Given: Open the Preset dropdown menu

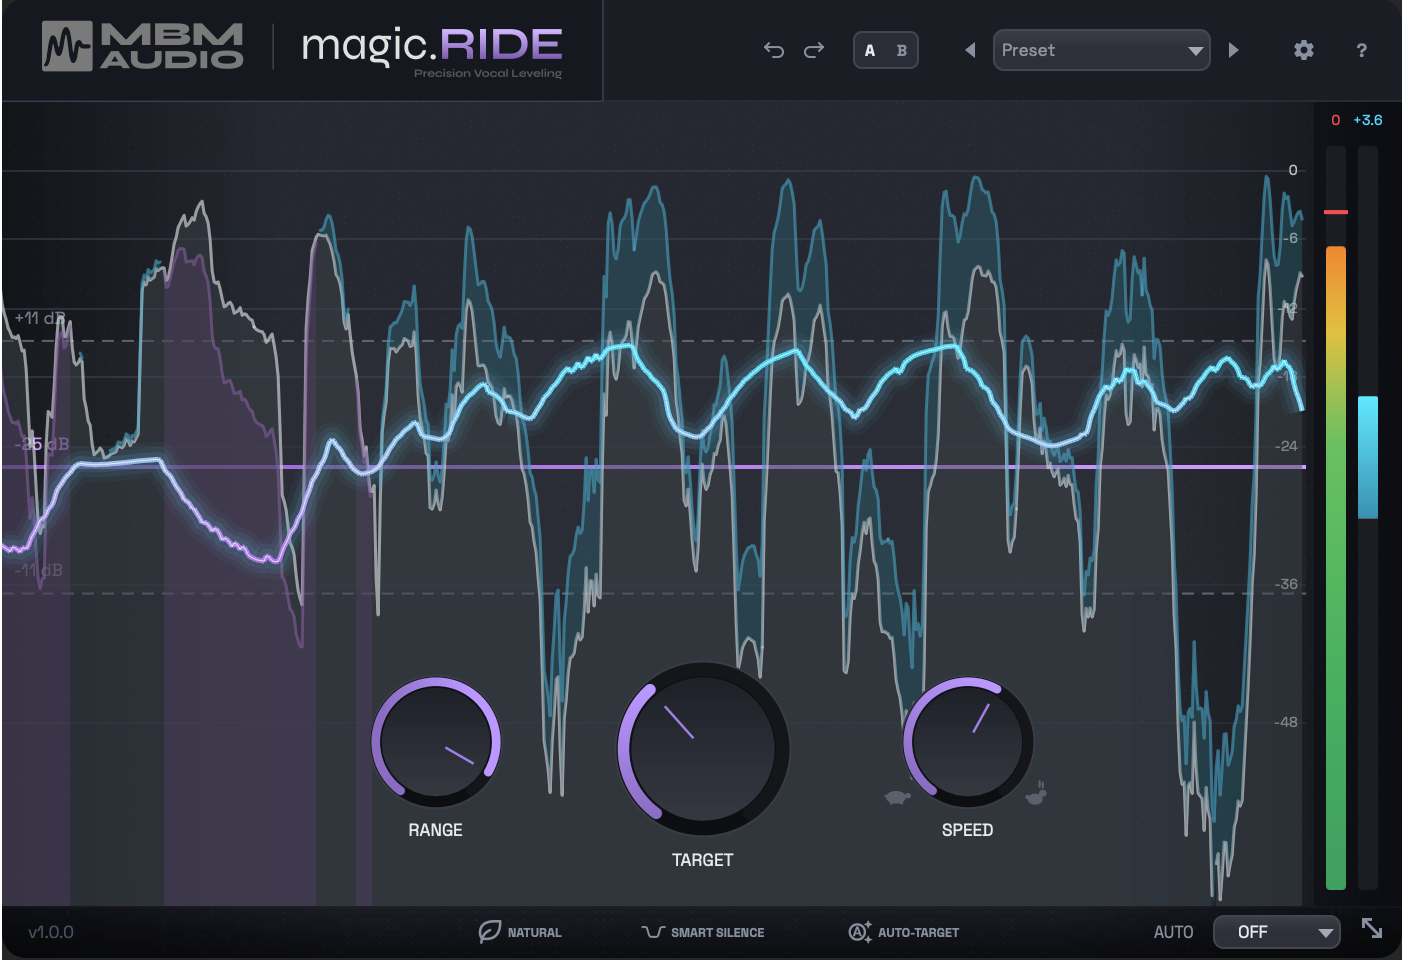Looking at the screenshot, I should coord(1101,50).
